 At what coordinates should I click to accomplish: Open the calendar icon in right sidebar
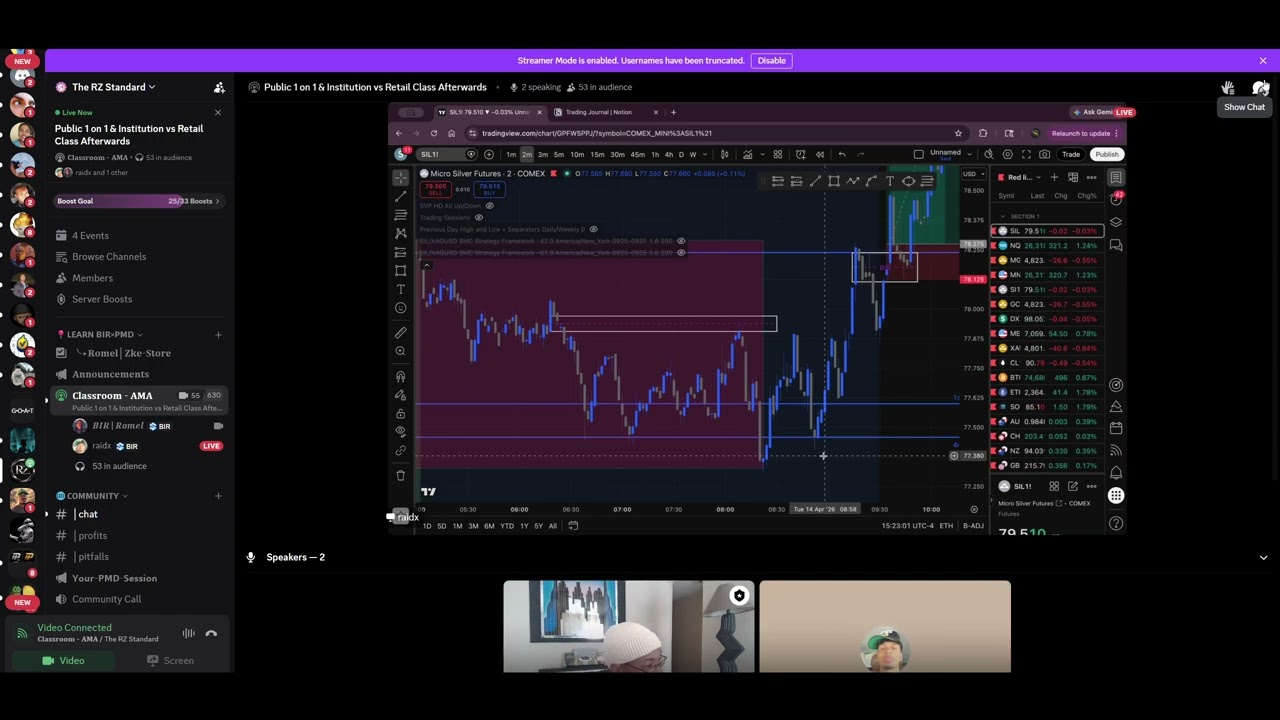(1116, 428)
